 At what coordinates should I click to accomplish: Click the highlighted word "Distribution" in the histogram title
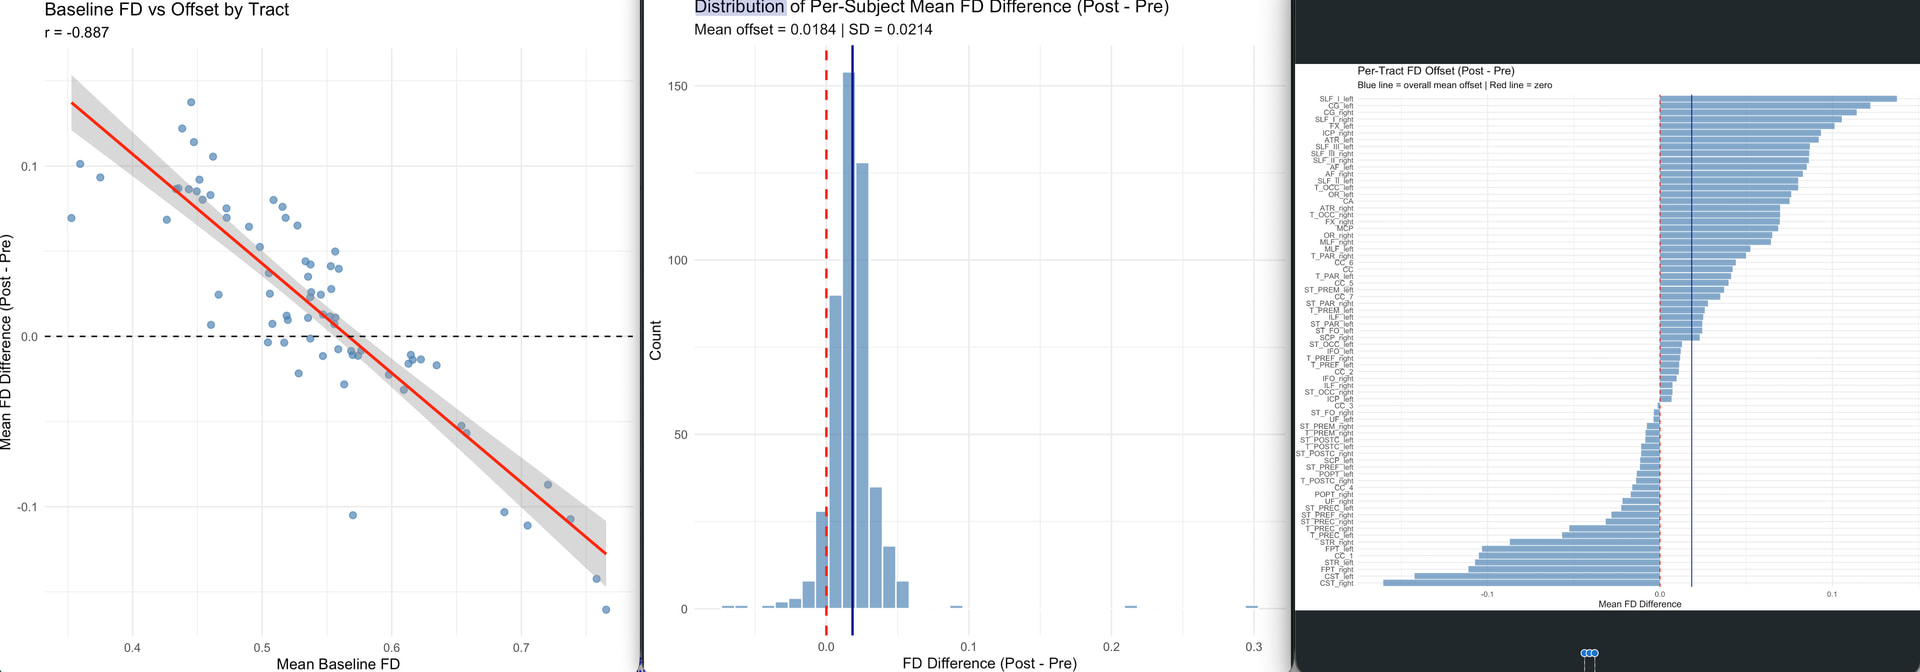740,8
